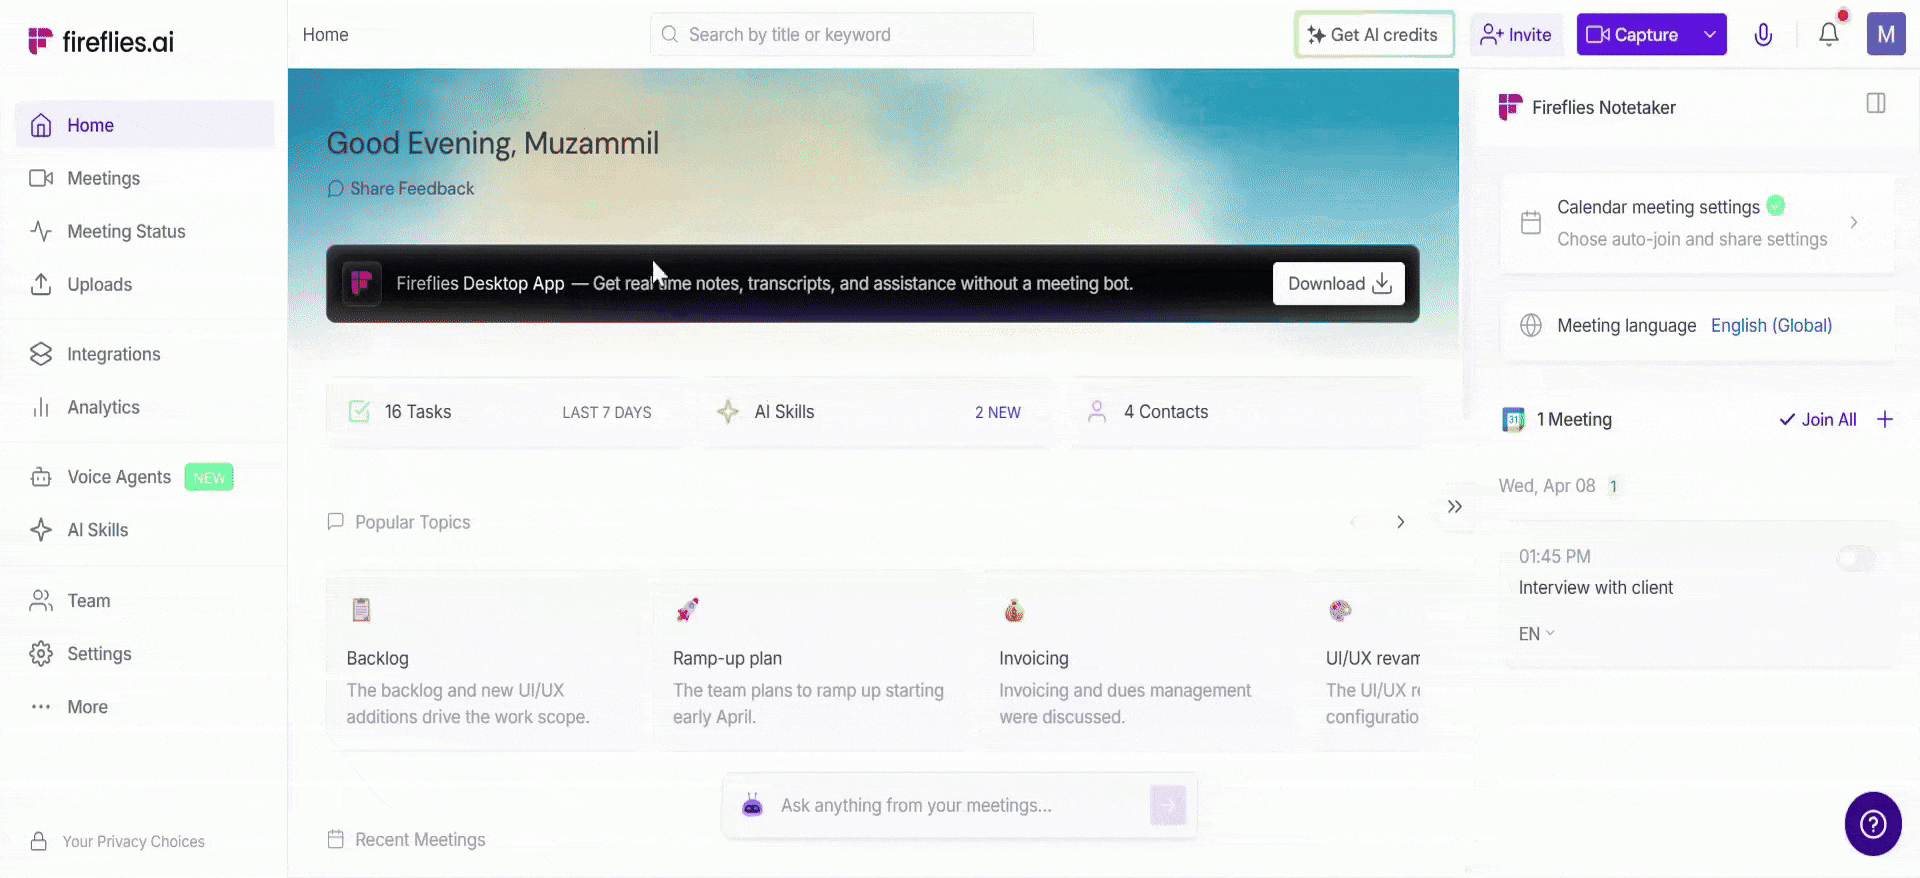
Task: Click Get AI credits button
Action: click(x=1374, y=35)
